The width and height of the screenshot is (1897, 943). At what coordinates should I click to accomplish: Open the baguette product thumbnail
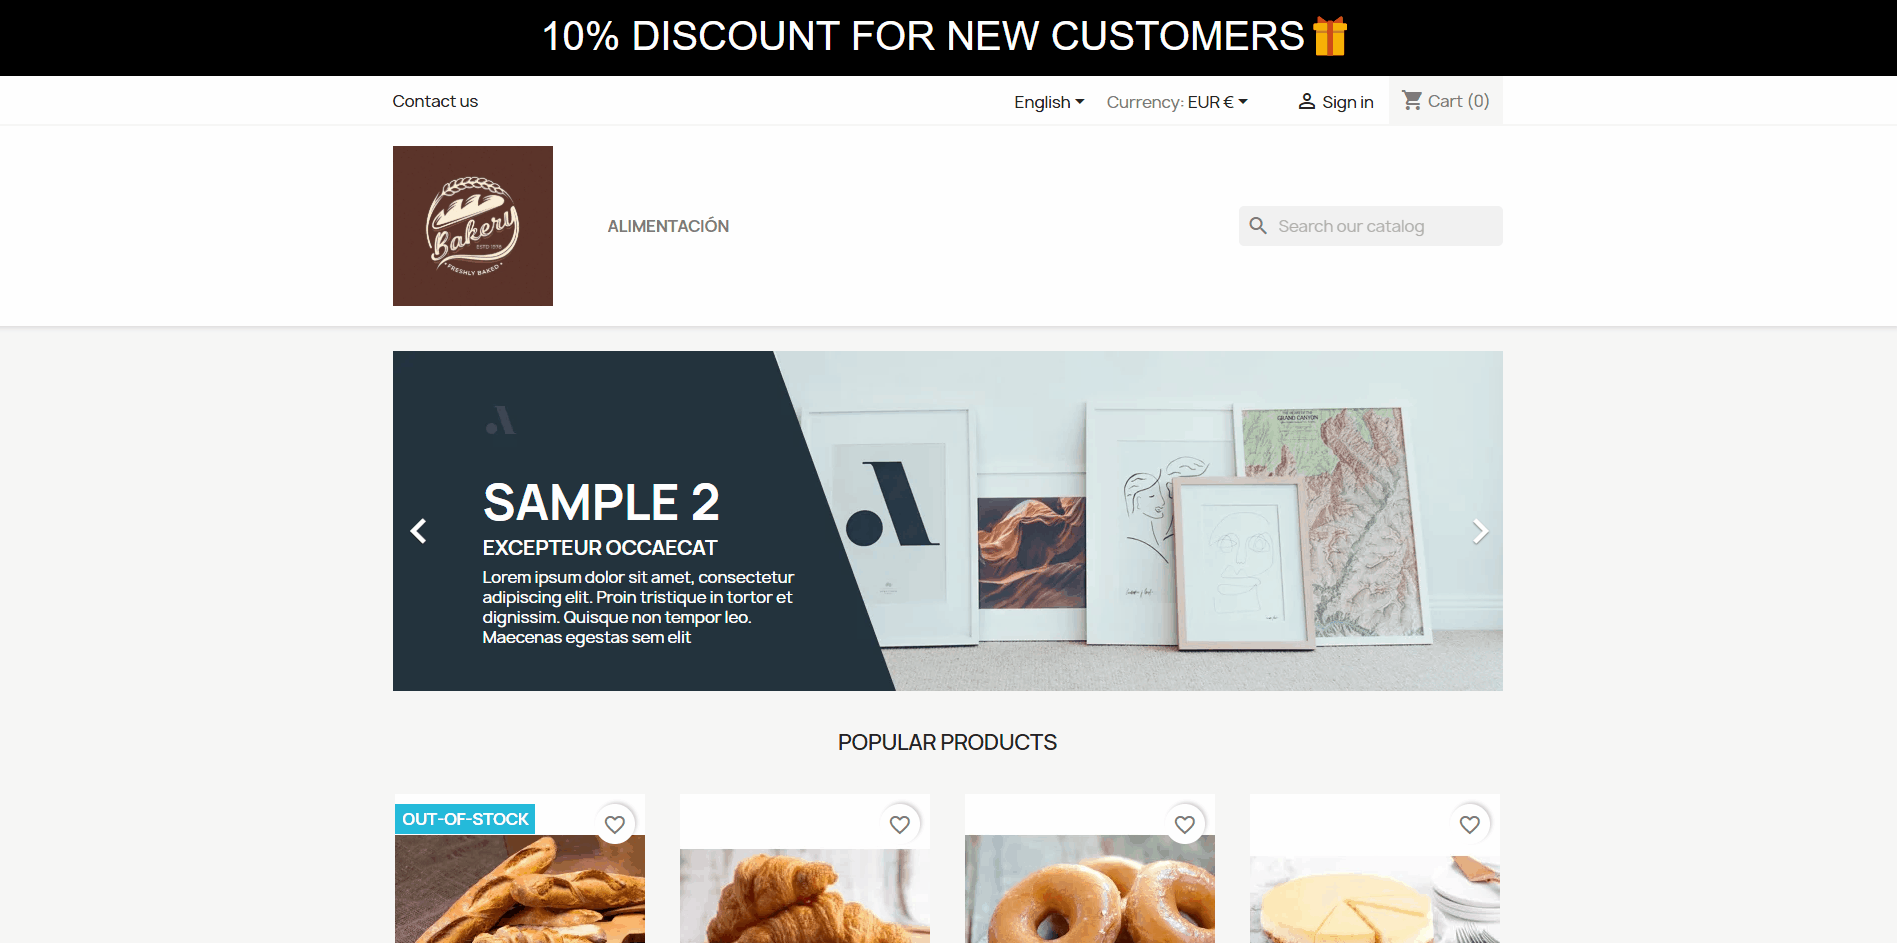[x=520, y=888]
